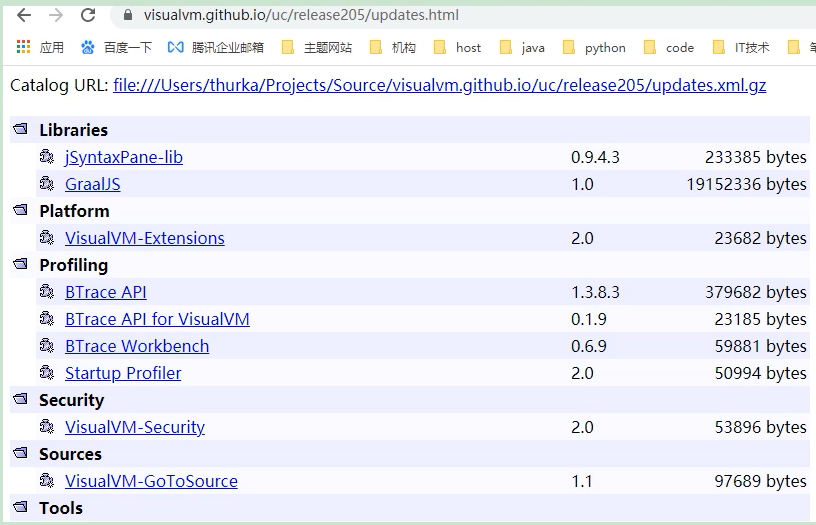Open the 应用 apps shortcut

40,47
